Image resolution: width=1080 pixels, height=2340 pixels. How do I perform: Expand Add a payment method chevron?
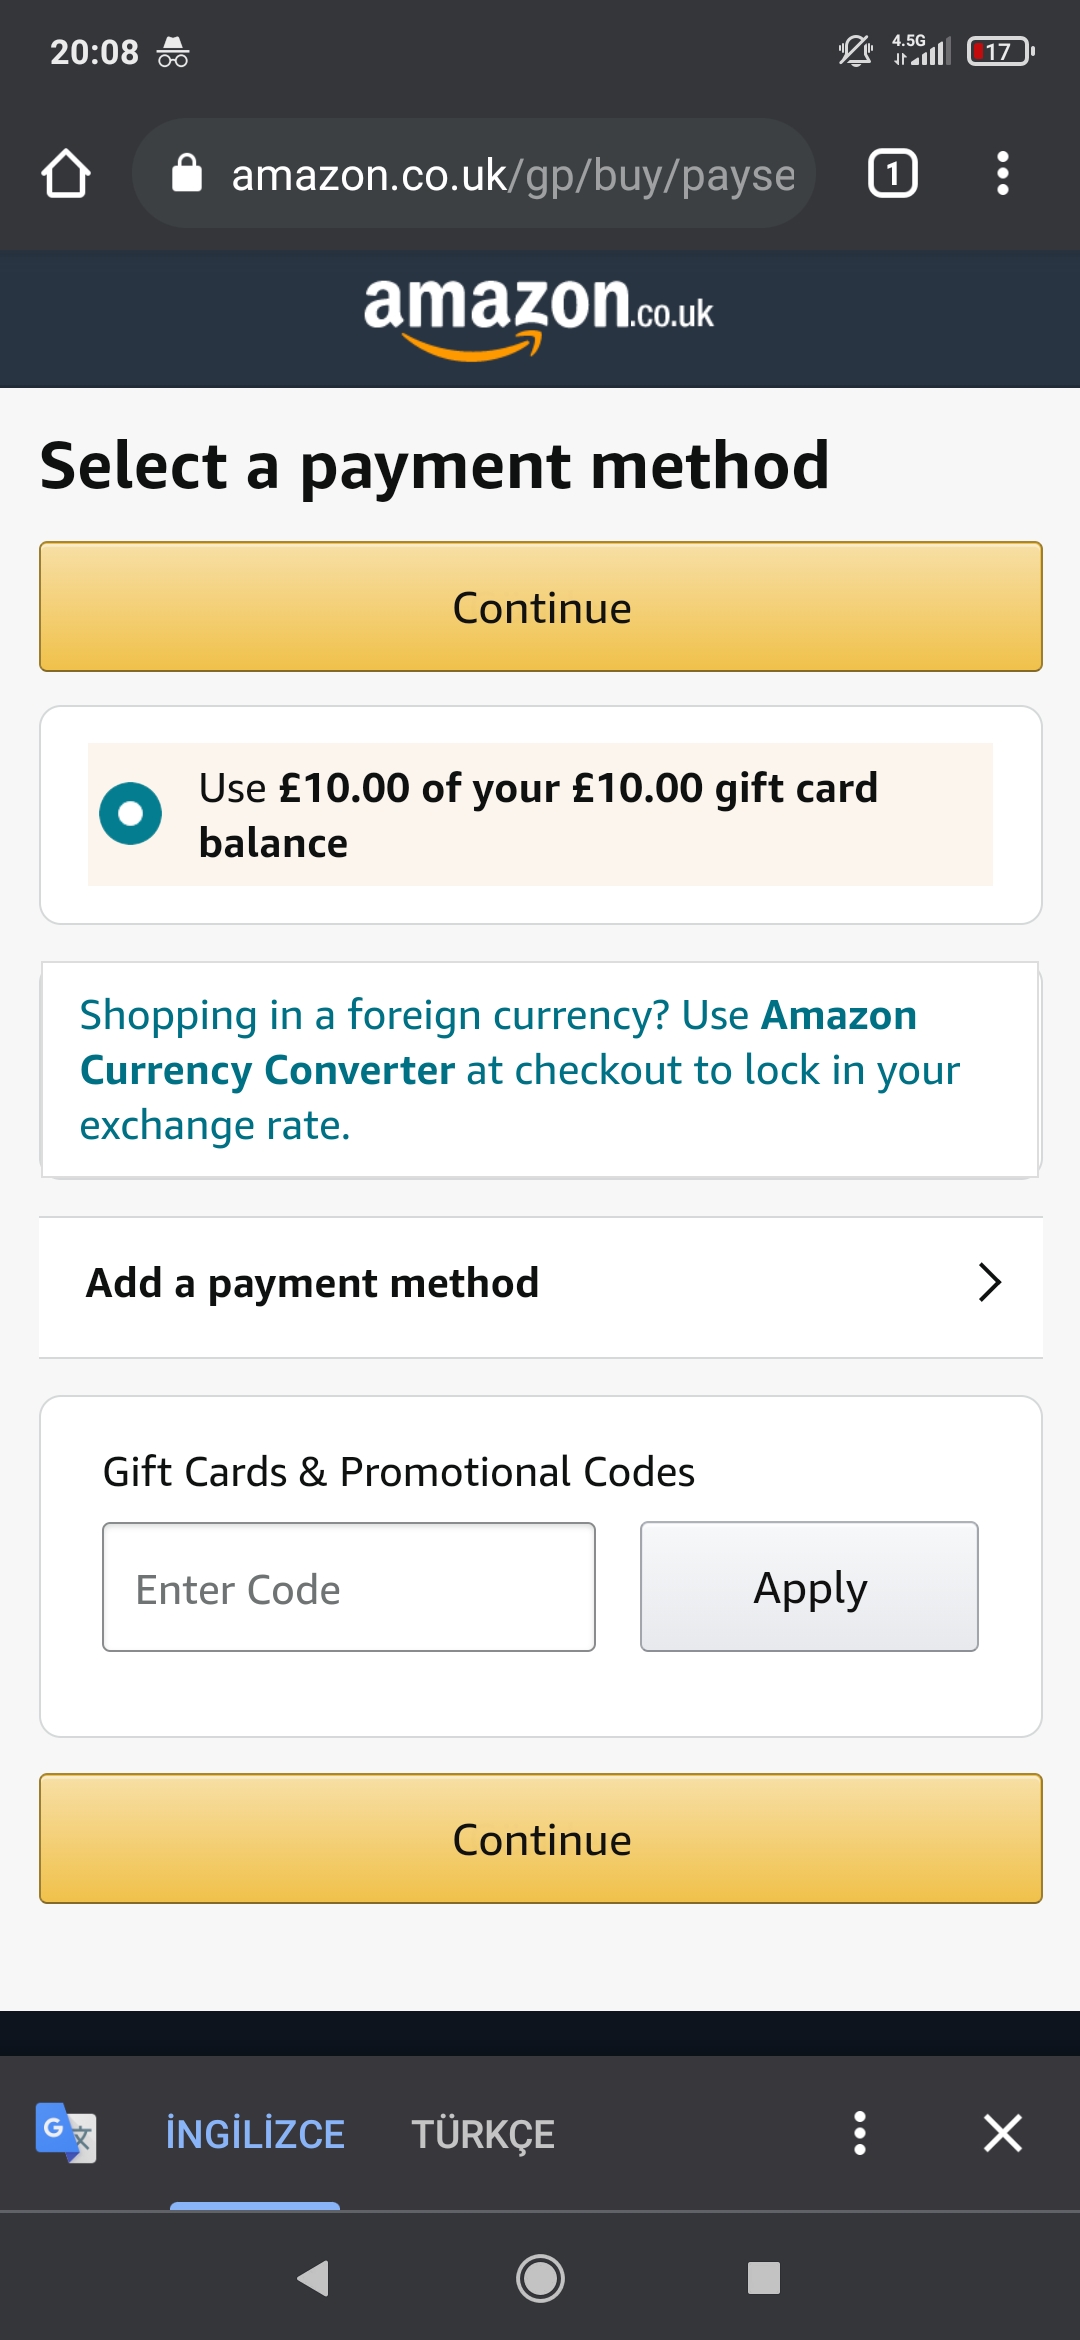[989, 1282]
